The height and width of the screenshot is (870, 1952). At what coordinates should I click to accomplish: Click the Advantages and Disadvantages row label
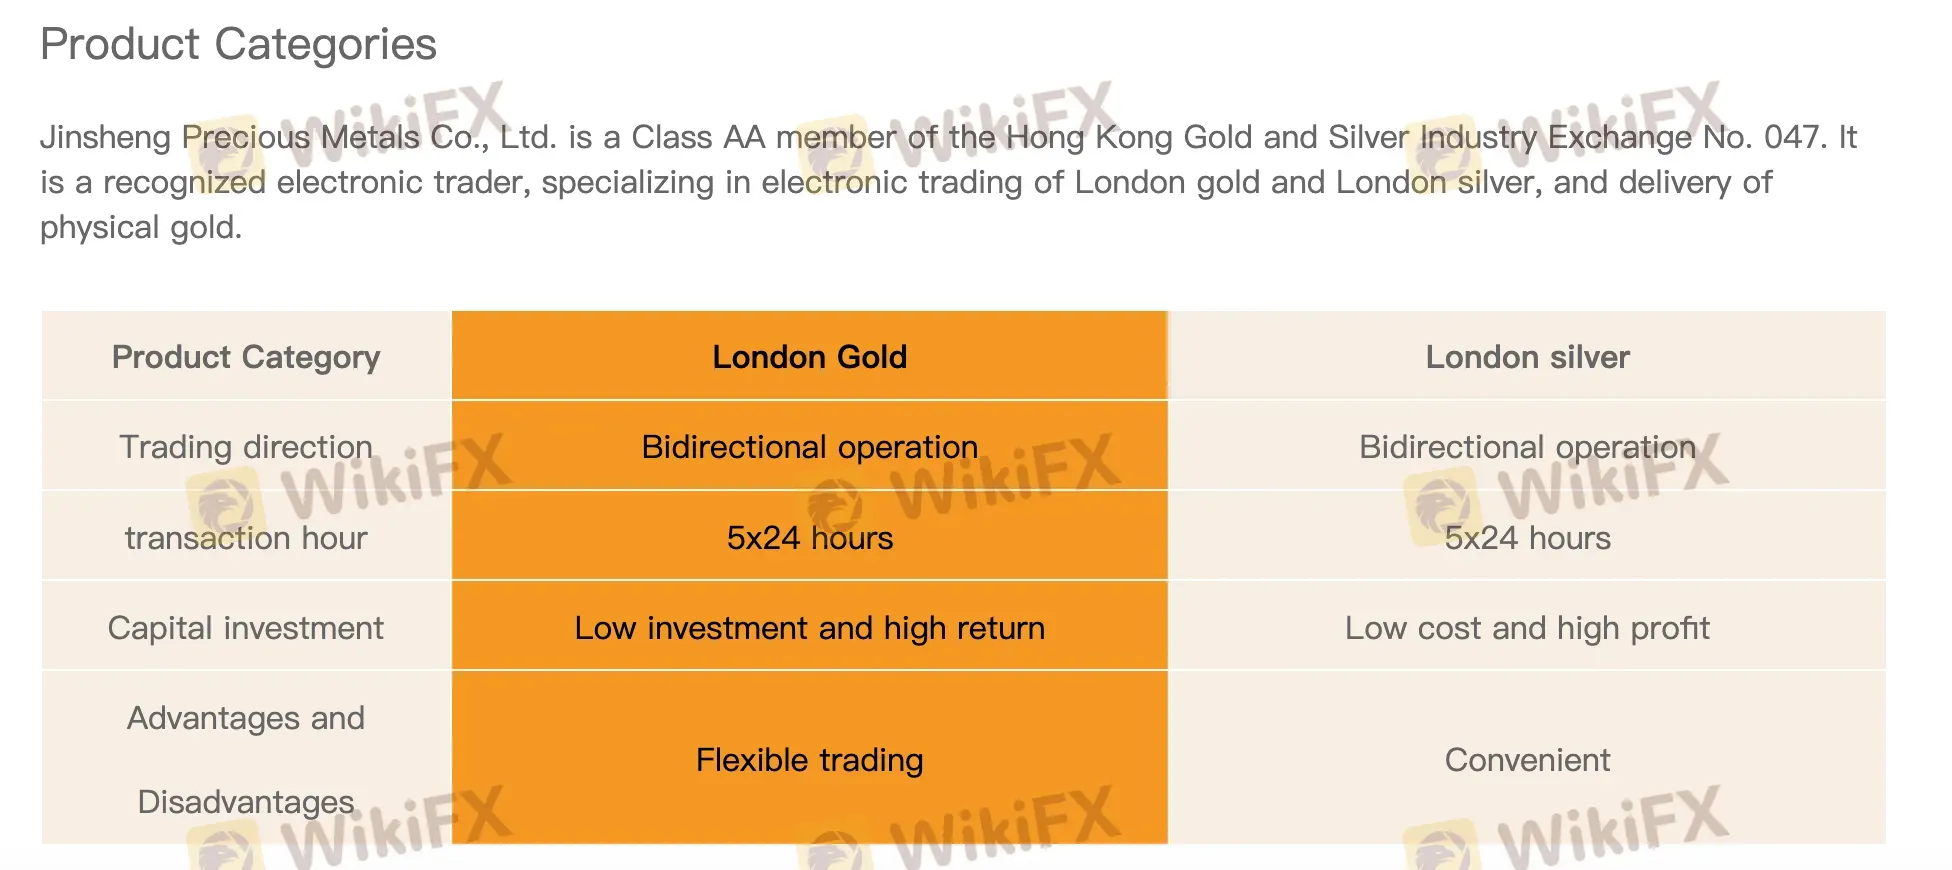pyautogui.click(x=246, y=759)
